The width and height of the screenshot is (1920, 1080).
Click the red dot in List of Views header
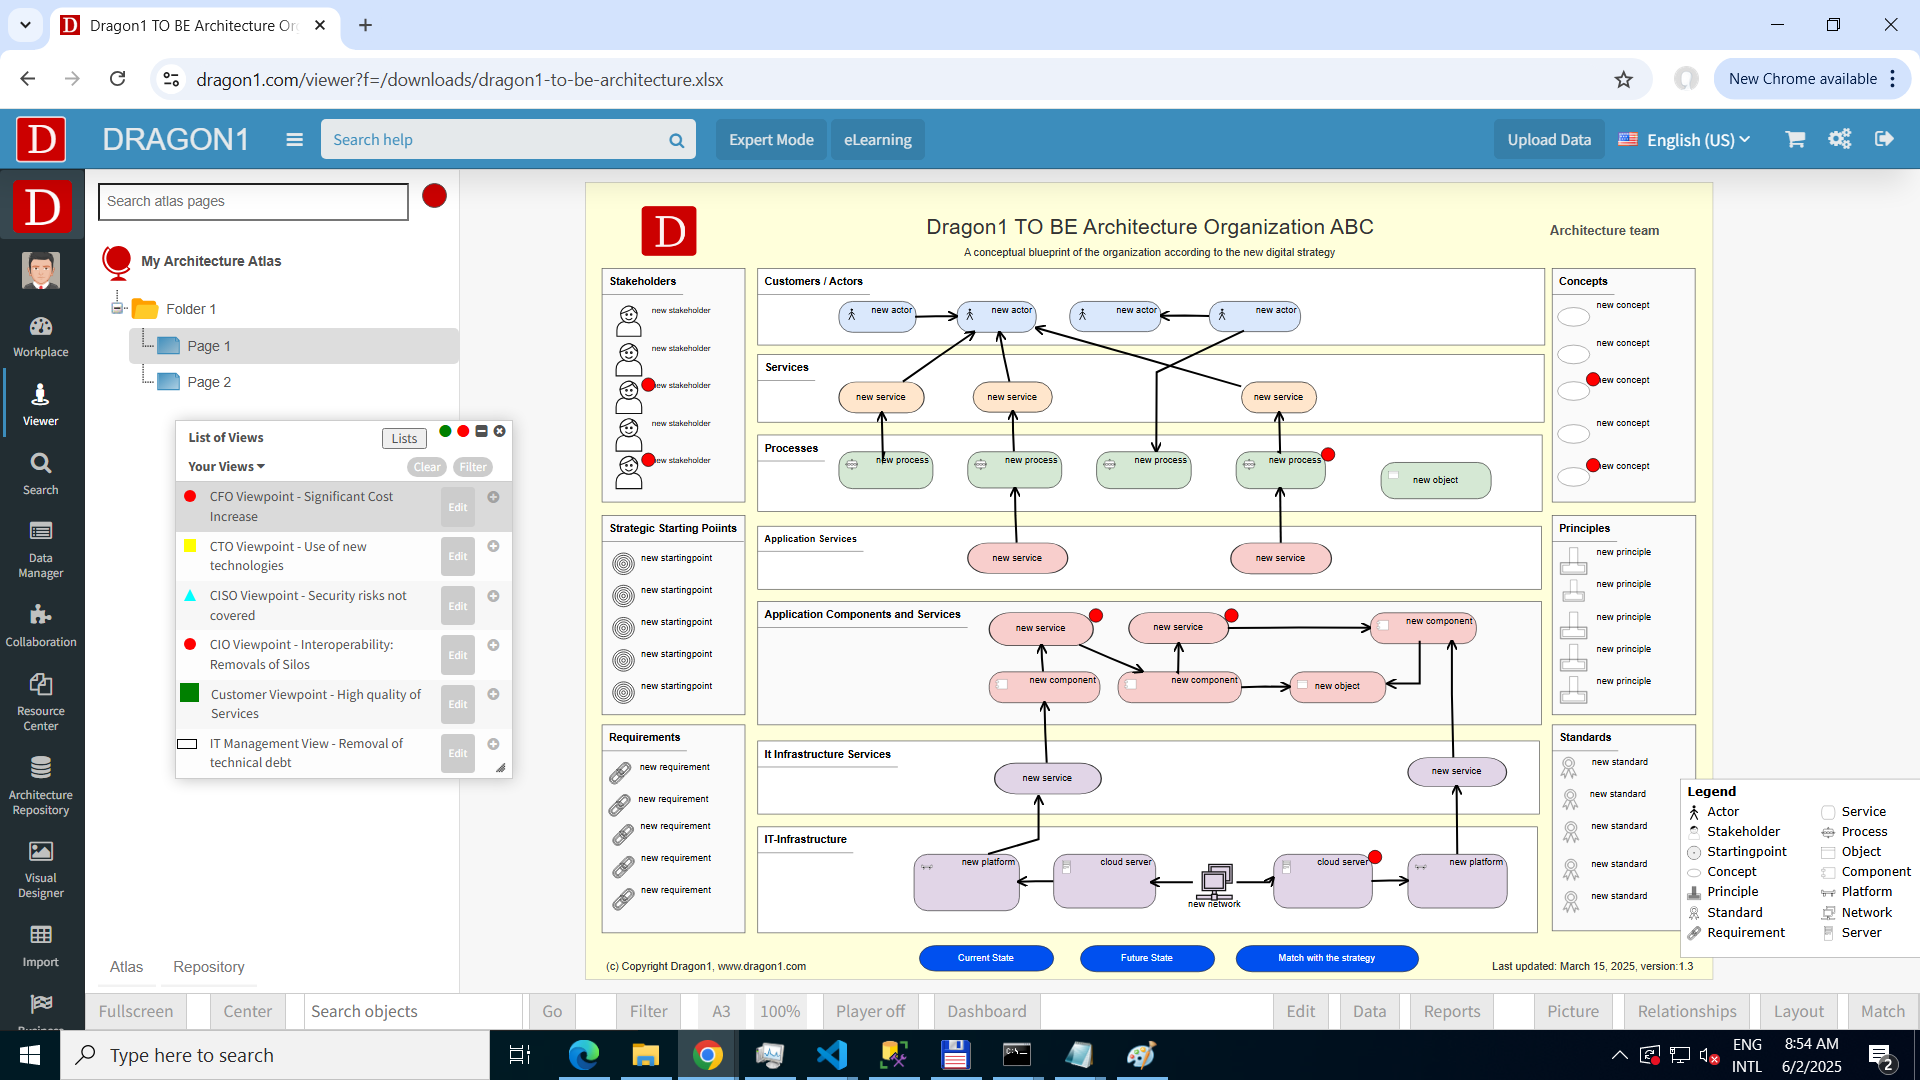tap(463, 432)
